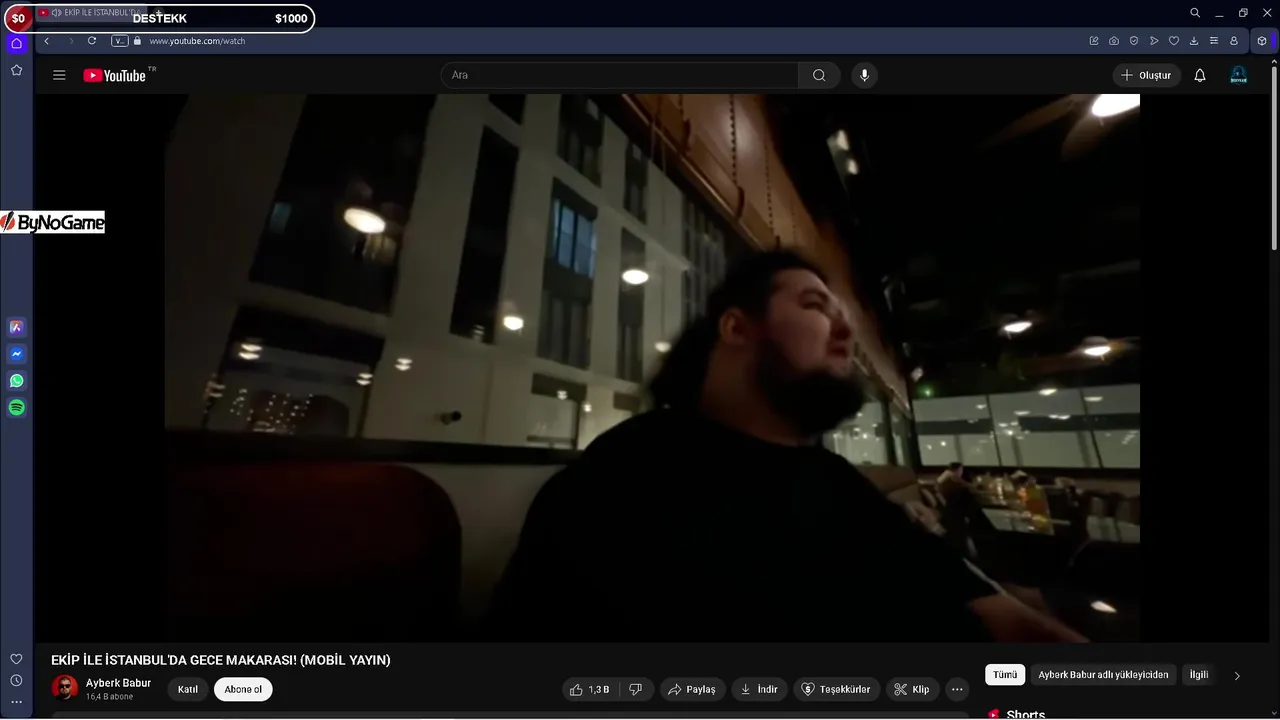Open the account avatar menu

[1238, 75]
